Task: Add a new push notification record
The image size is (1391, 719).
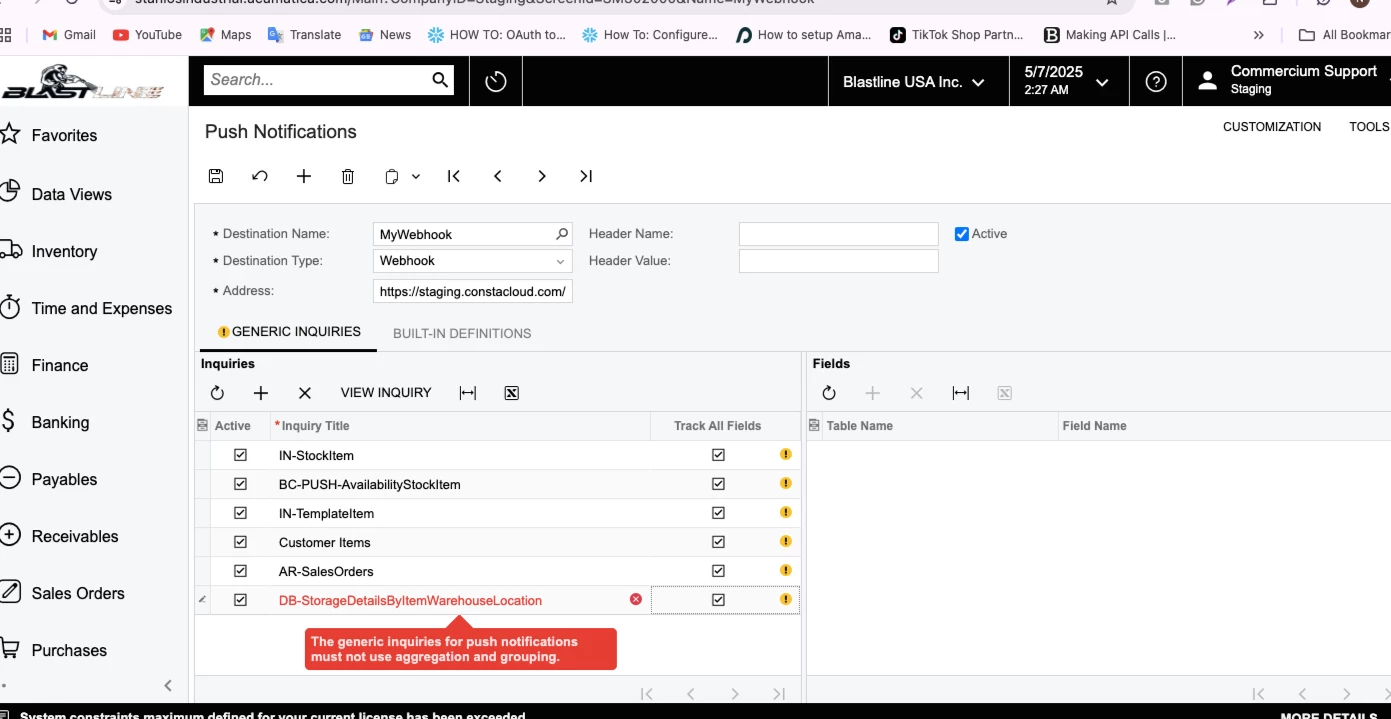Action: 304,176
